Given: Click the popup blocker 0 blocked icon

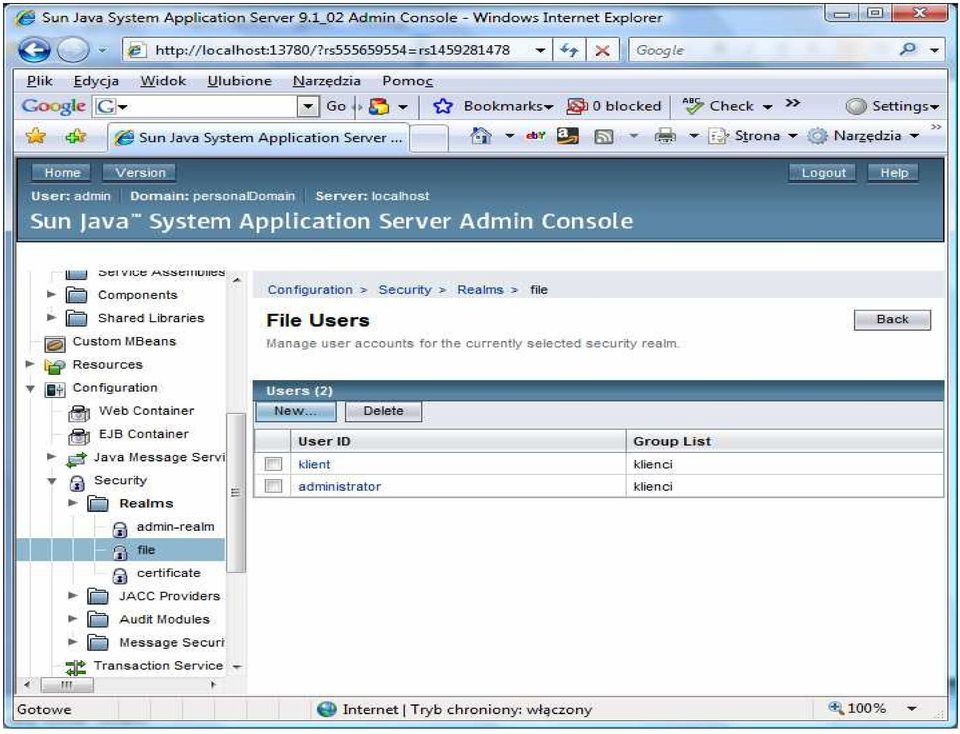Looking at the screenshot, I should [576, 106].
